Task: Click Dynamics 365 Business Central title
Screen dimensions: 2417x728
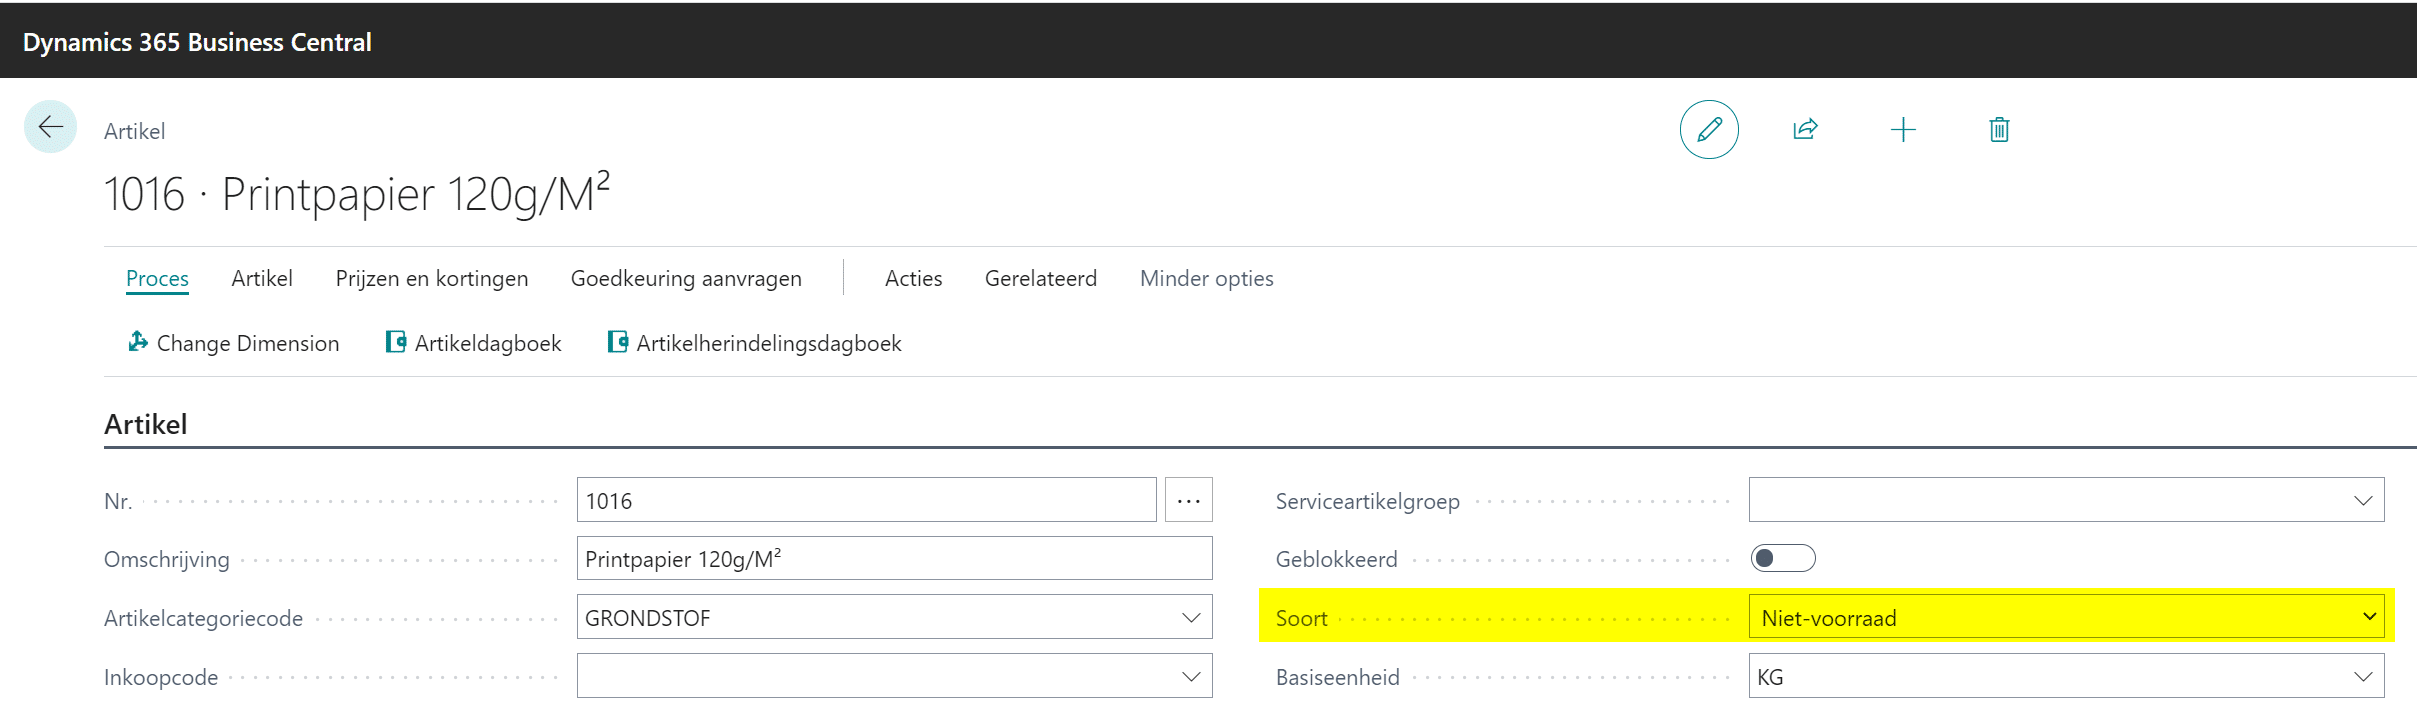Action: click(197, 42)
